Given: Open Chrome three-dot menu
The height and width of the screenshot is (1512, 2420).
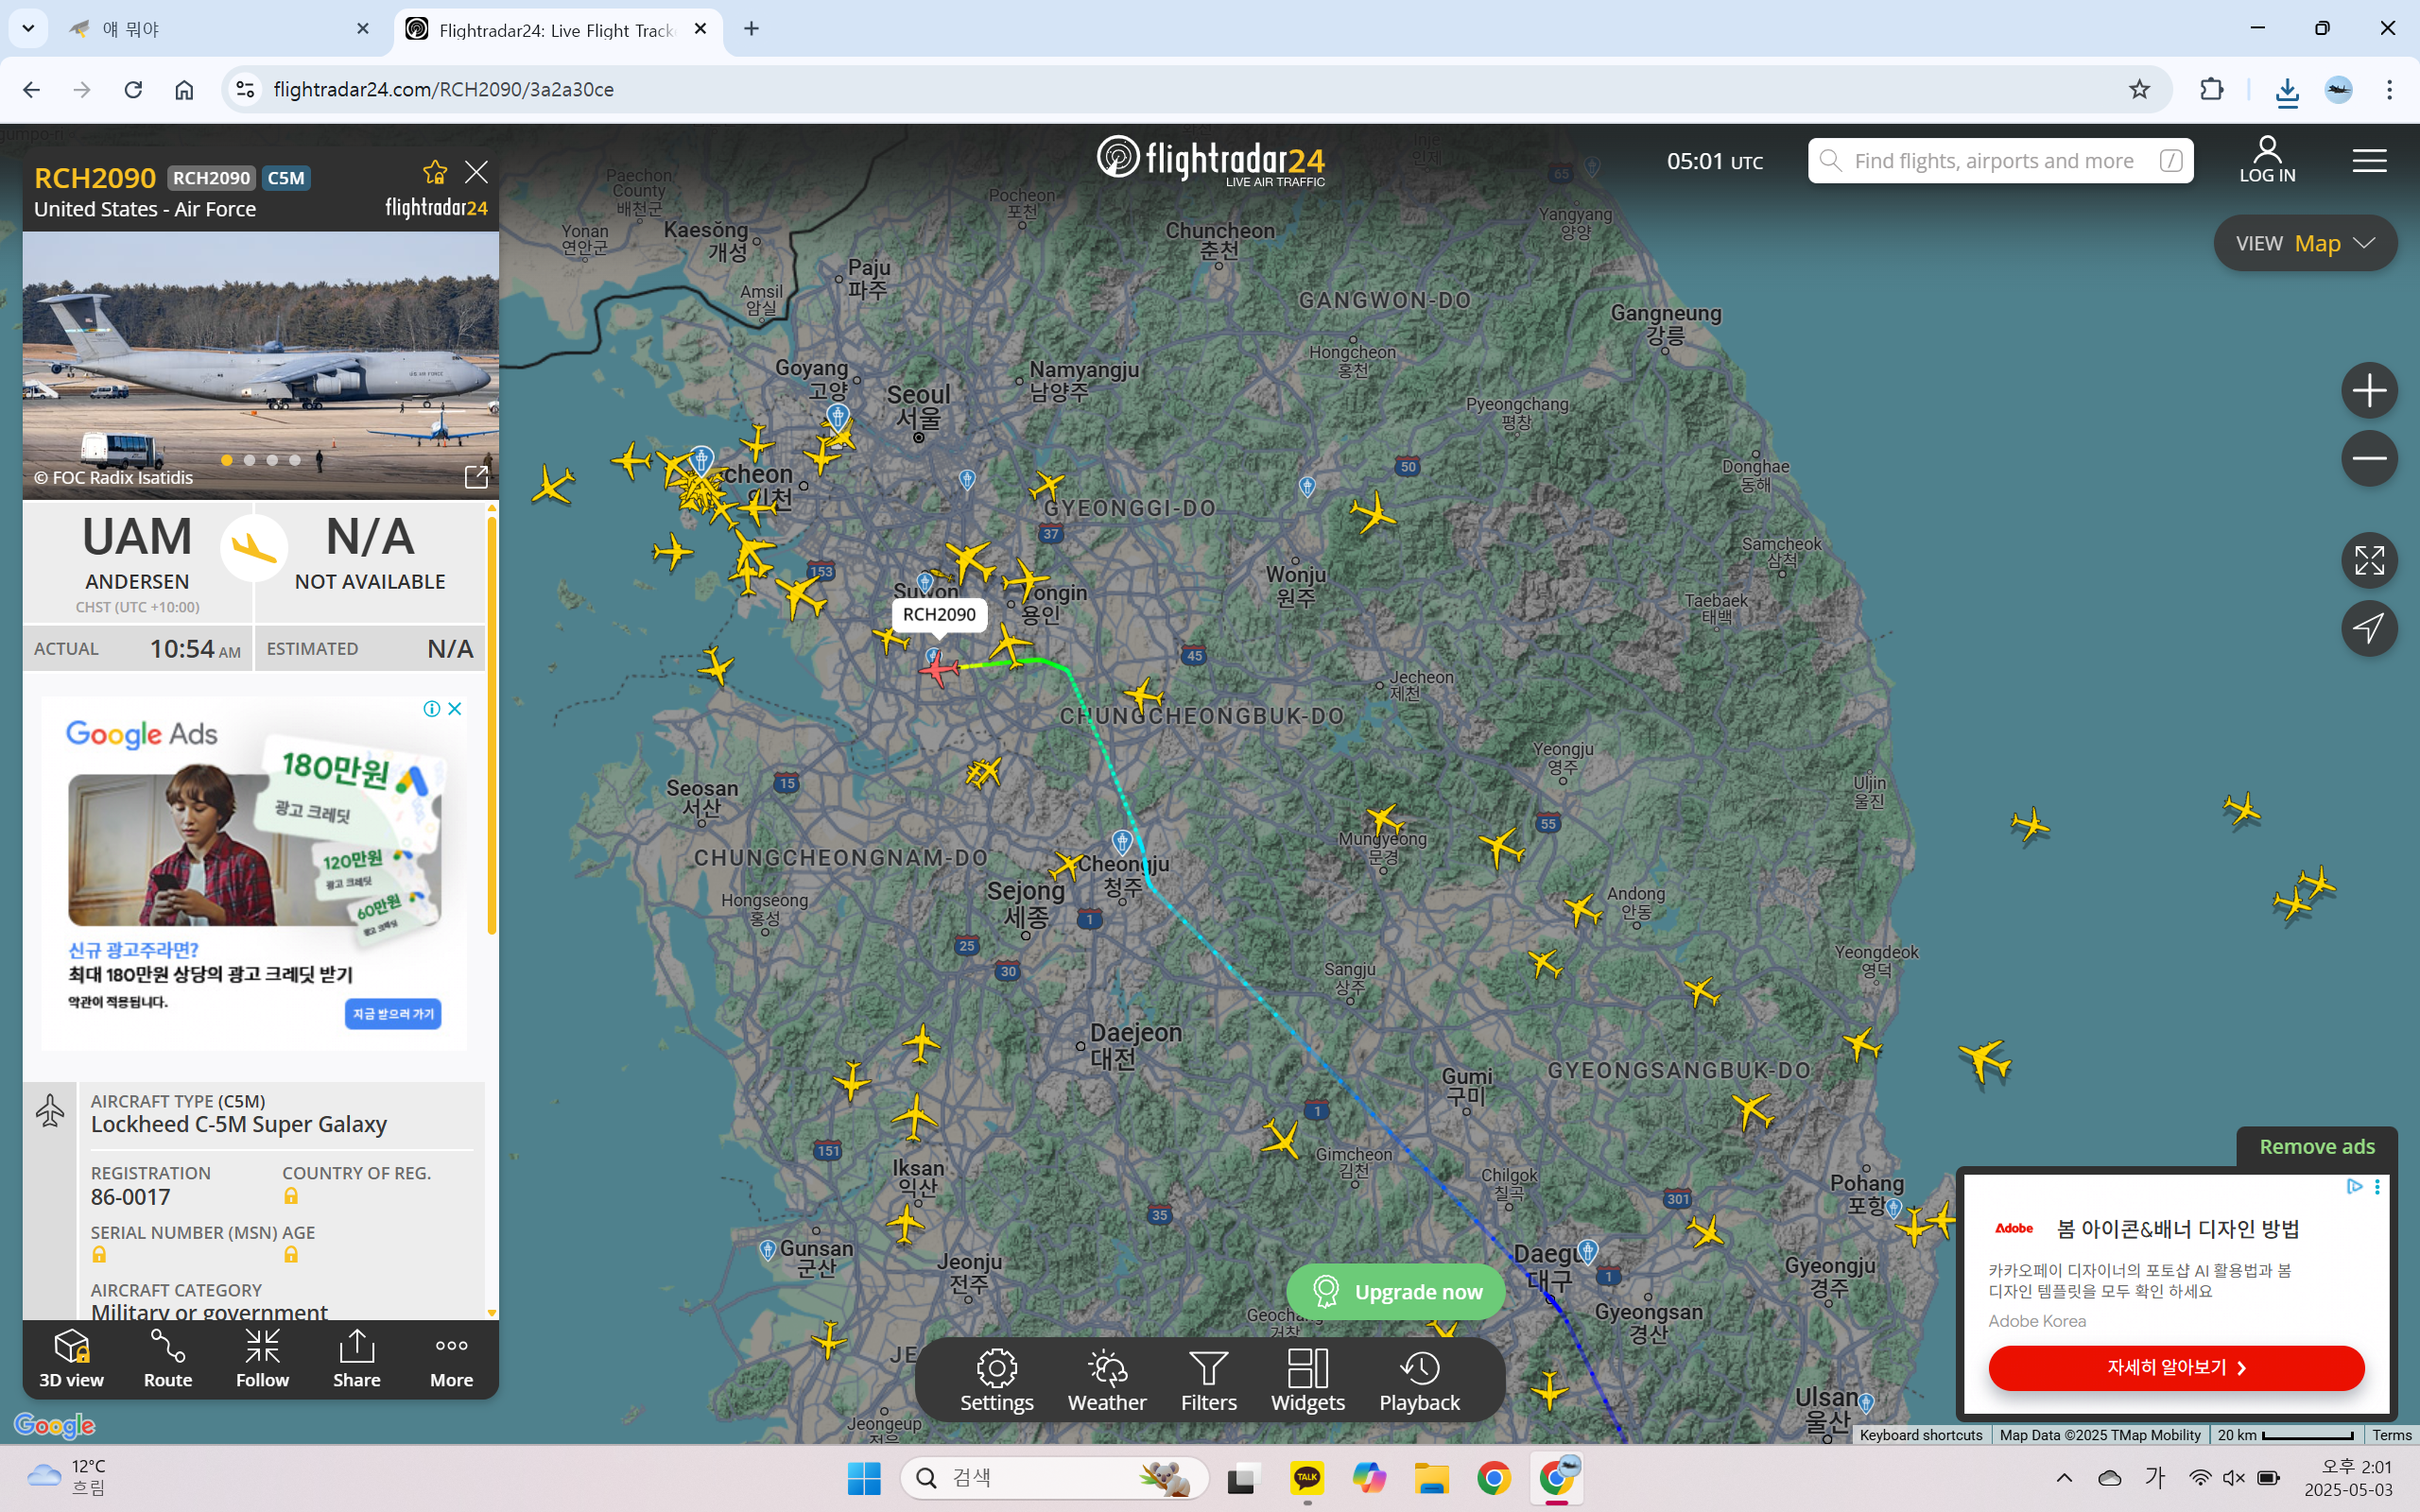Looking at the screenshot, I should [2389, 90].
